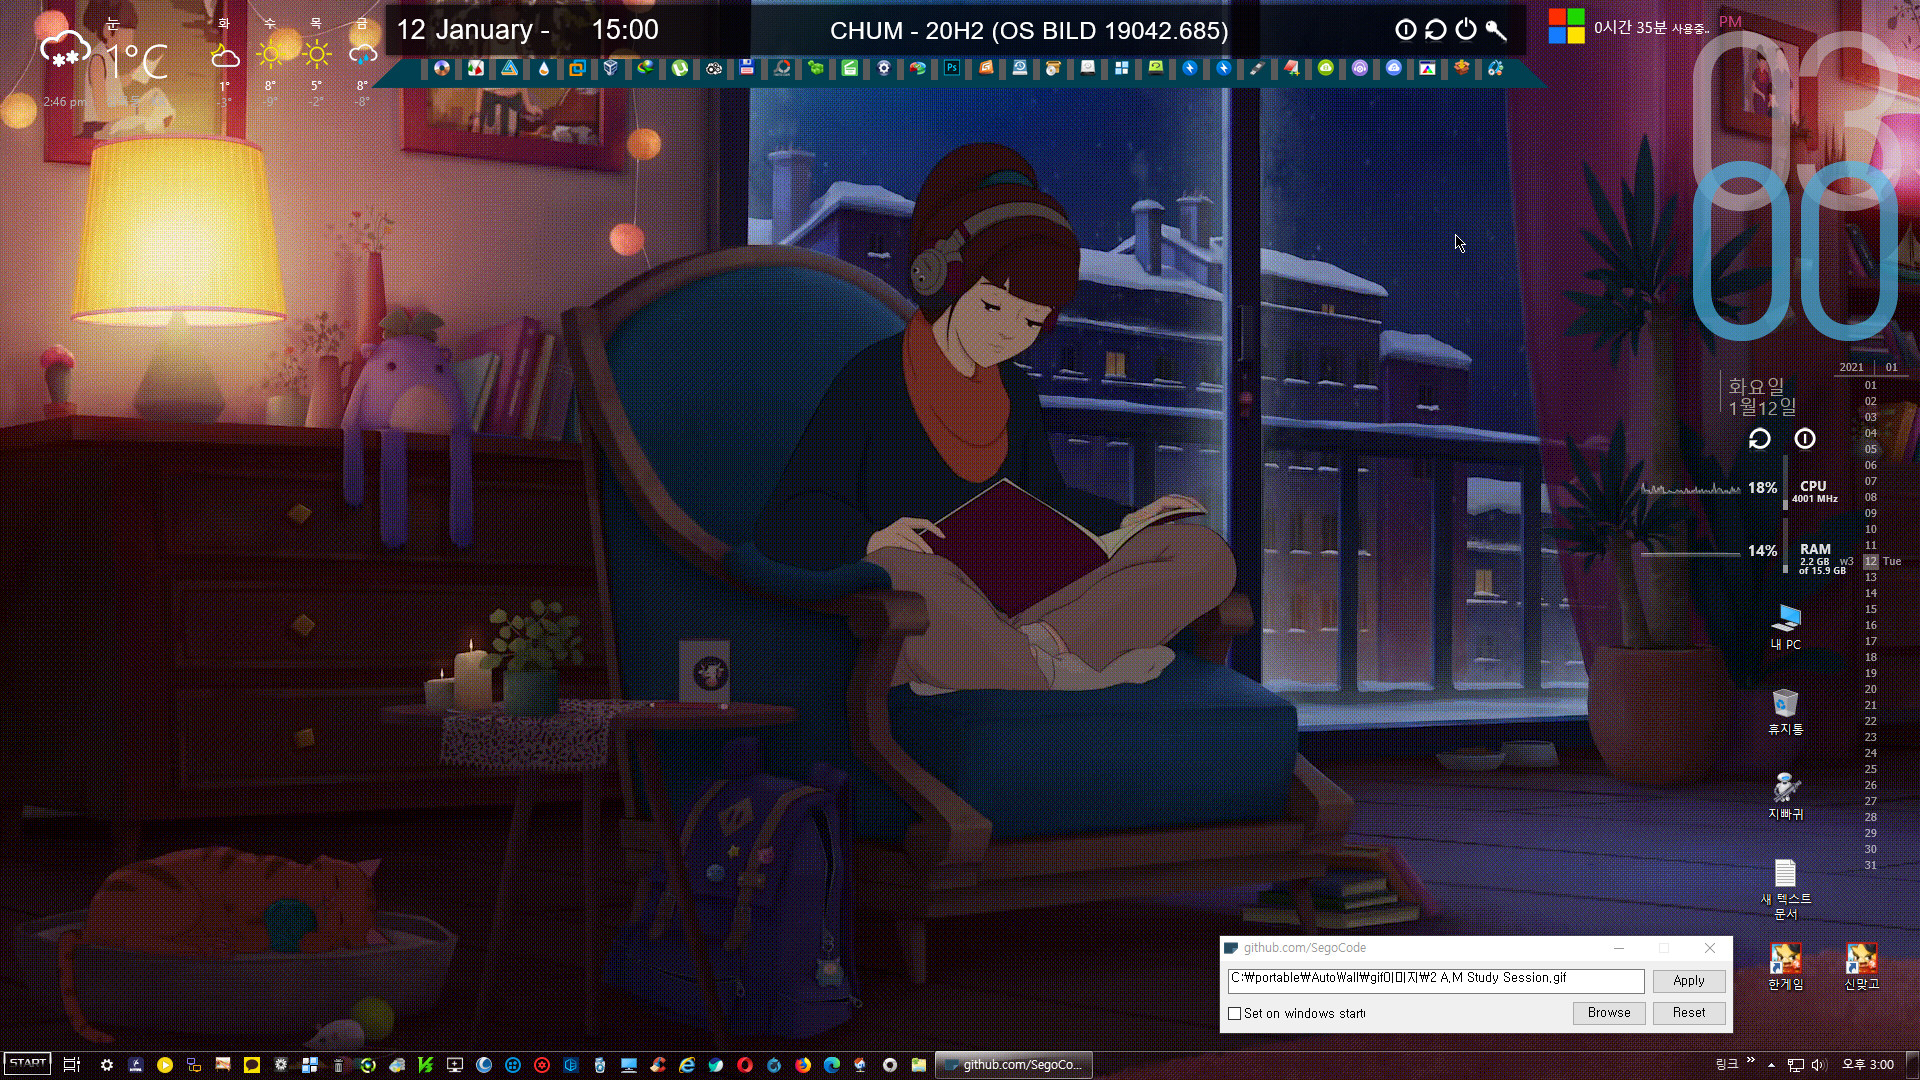This screenshot has width=1920, height=1080.
Task: Launch the 신맞고 desktop shortcut
Action: click(x=1862, y=966)
